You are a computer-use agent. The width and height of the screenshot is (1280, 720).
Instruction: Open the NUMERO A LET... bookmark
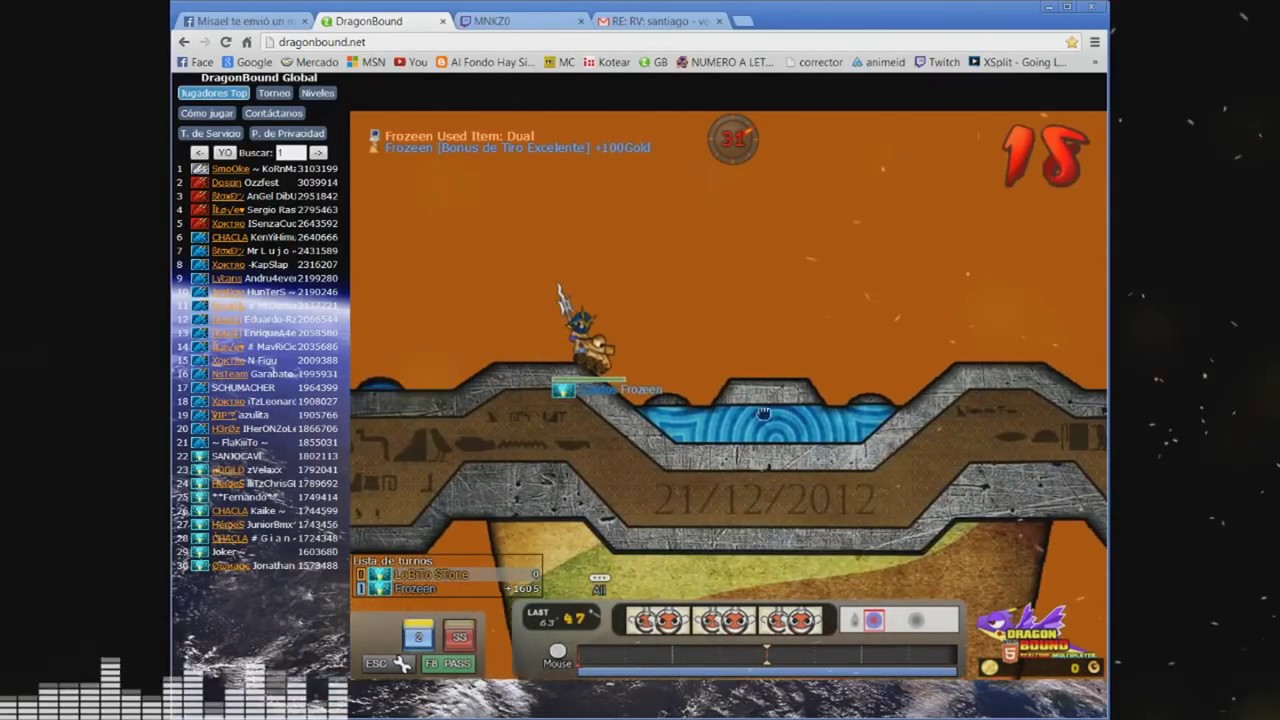pos(725,62)
